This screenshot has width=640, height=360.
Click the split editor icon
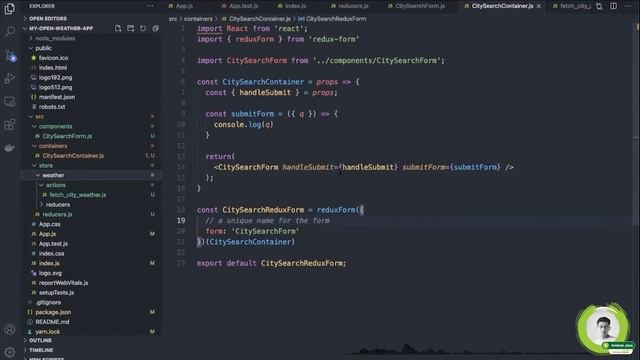tap(613, 6)
